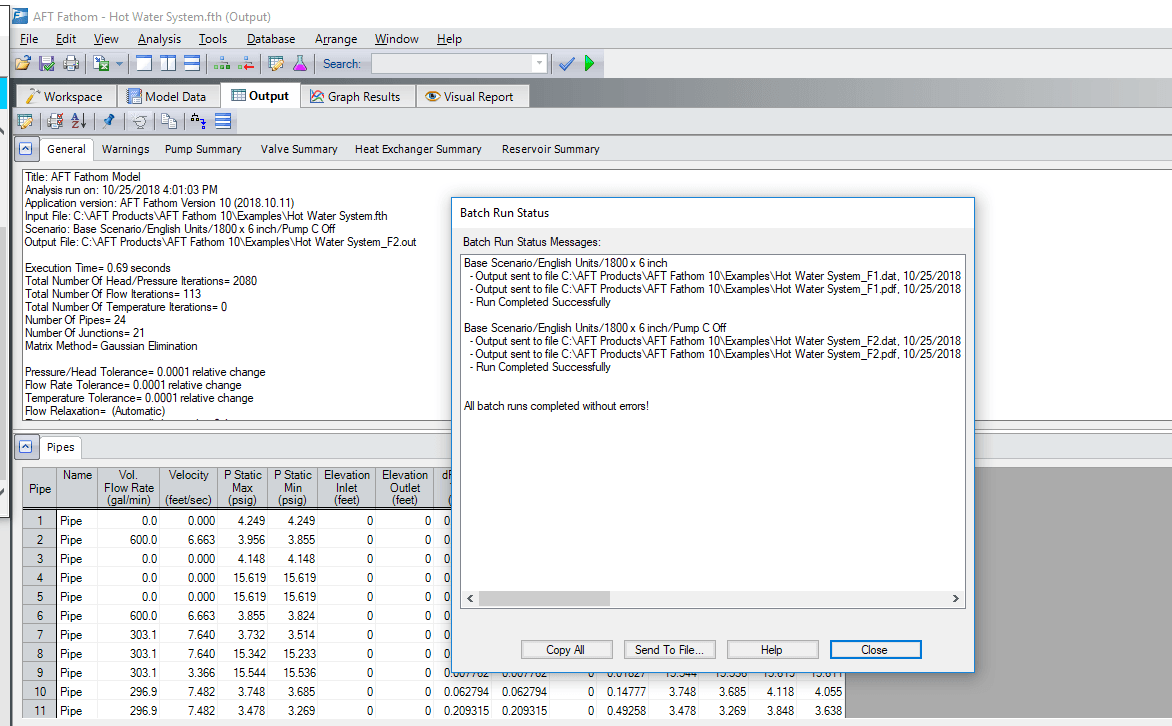Switch to side-by-side split pane layout

coord(168,64)
